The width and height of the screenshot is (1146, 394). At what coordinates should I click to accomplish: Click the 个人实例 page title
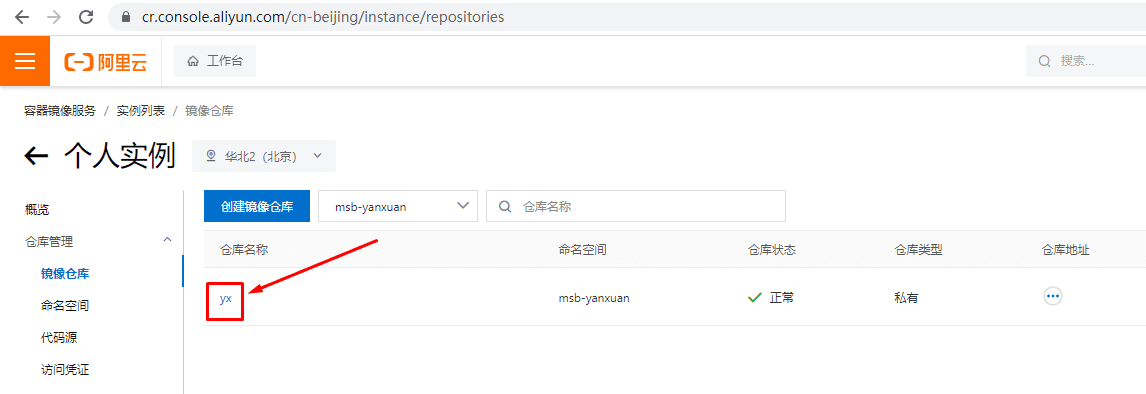120,155
